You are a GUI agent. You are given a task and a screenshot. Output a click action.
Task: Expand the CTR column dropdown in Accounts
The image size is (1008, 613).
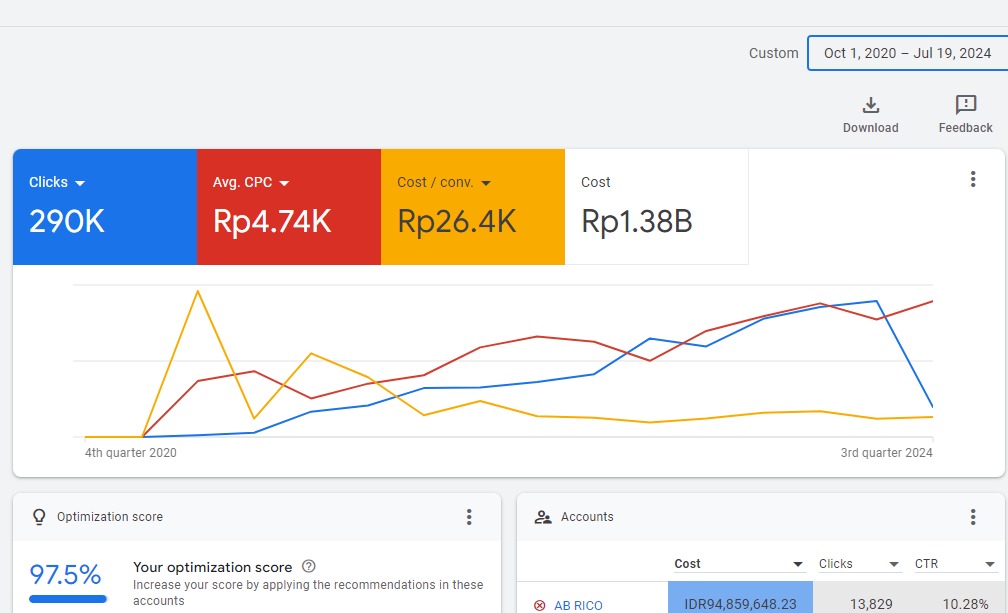coord(990,564)
